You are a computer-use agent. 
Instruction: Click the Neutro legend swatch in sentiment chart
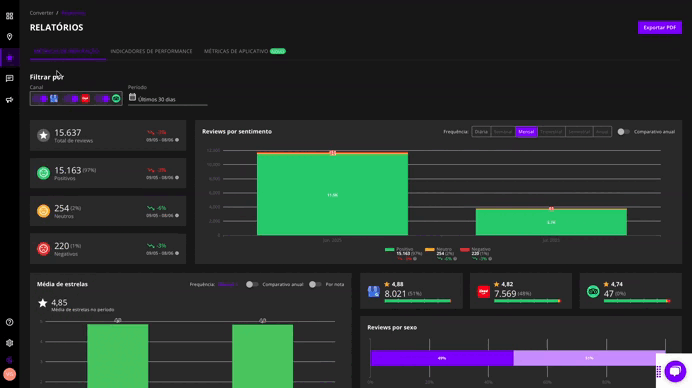tap(430, 250)
